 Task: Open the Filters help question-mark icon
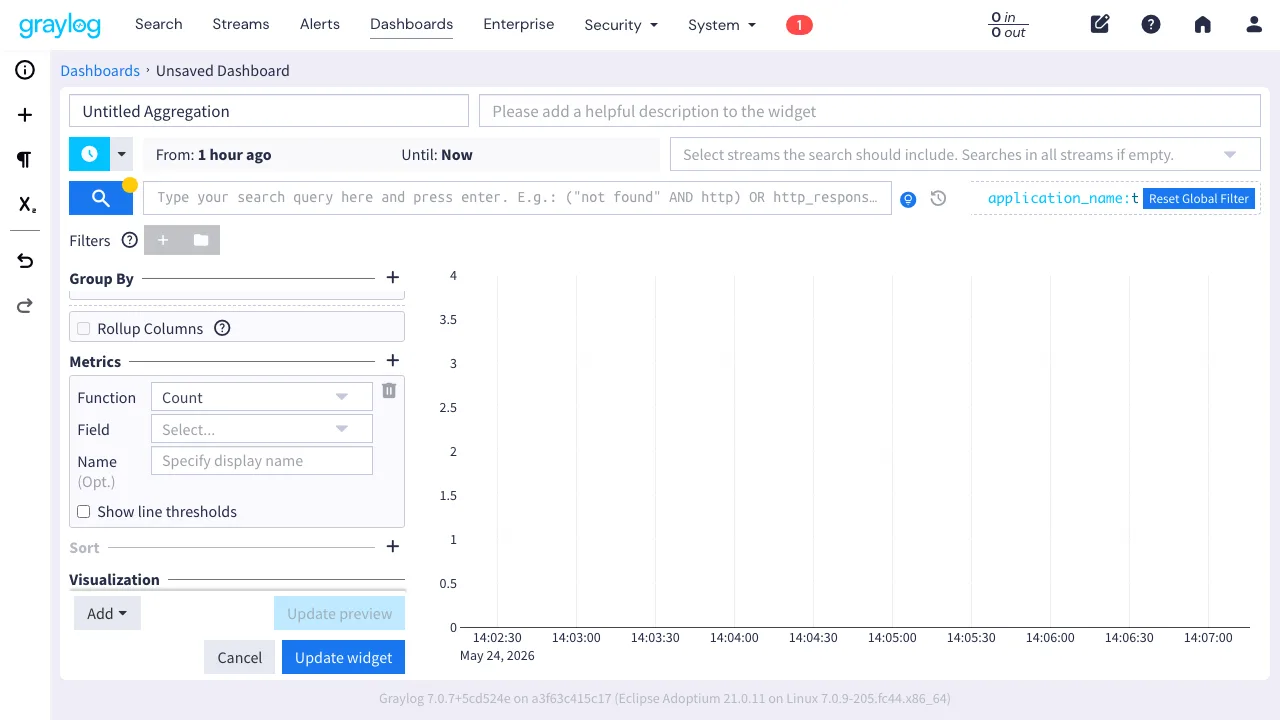coord(129,240)
